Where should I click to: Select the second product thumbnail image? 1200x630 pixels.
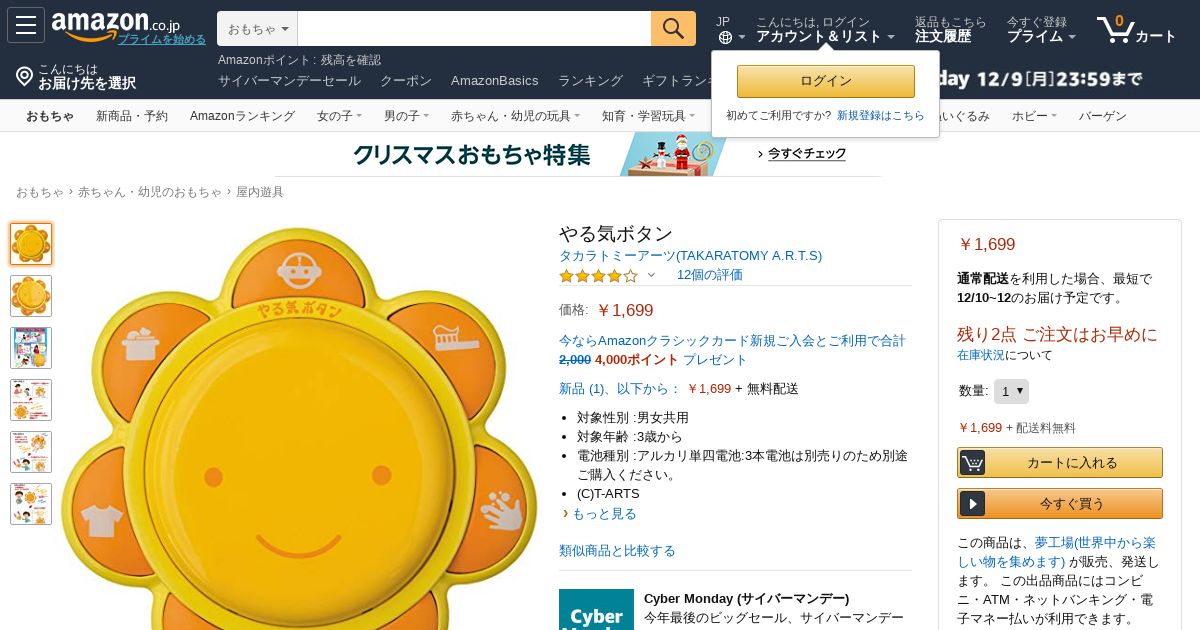click(x=31, y=296)
